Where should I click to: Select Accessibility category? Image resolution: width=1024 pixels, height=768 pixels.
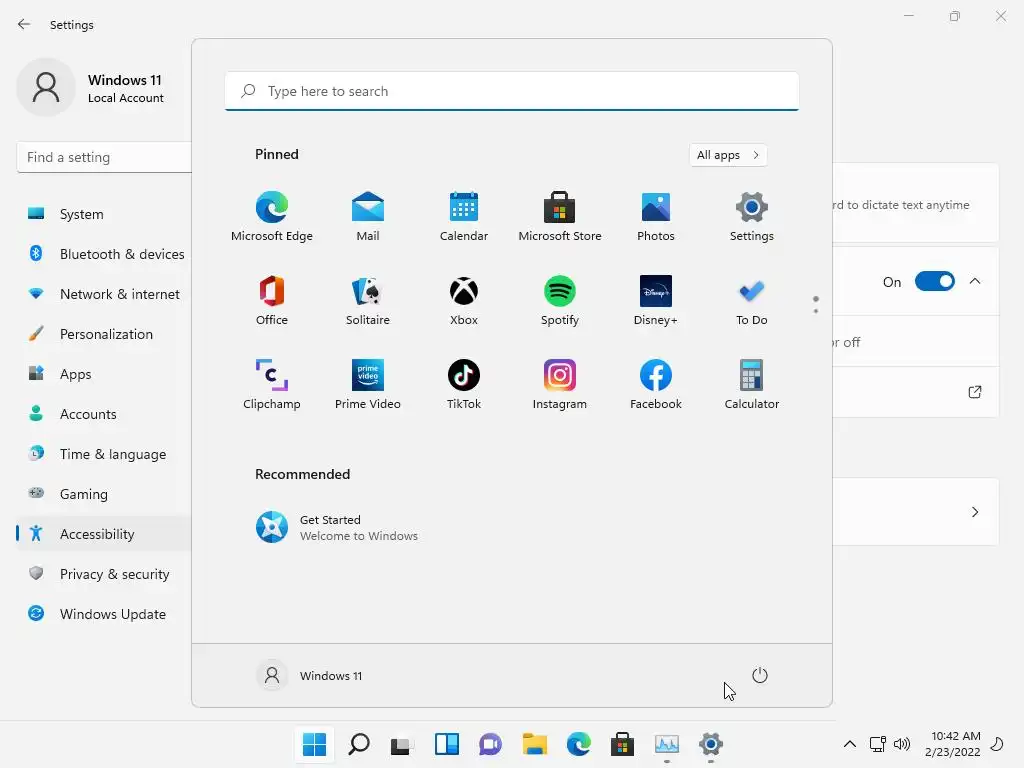coord(104,534)
